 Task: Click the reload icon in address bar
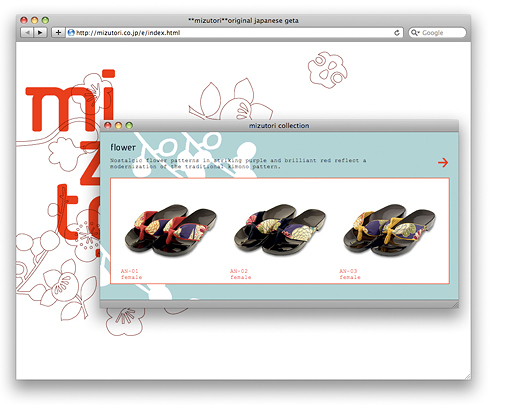click(397, 33)
